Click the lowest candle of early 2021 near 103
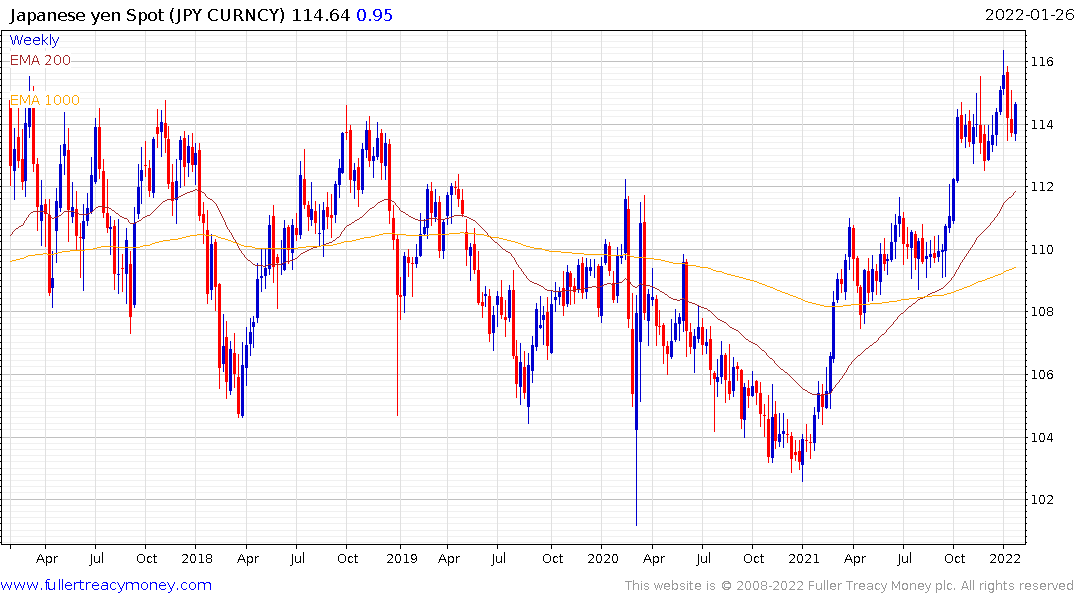 click(802, 465)
